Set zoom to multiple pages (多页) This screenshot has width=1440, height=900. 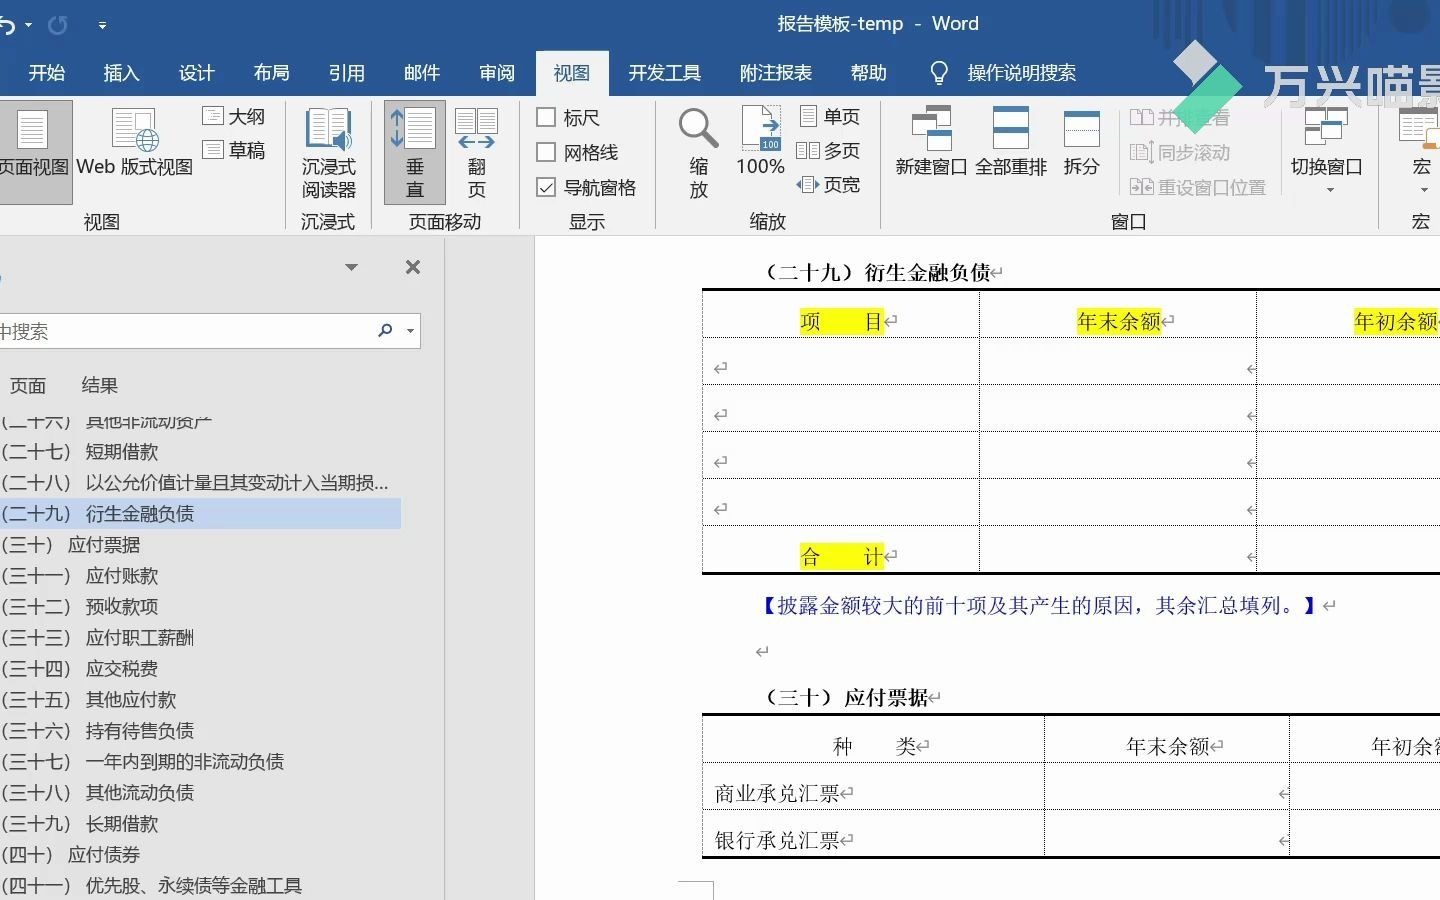coord(828,150)
